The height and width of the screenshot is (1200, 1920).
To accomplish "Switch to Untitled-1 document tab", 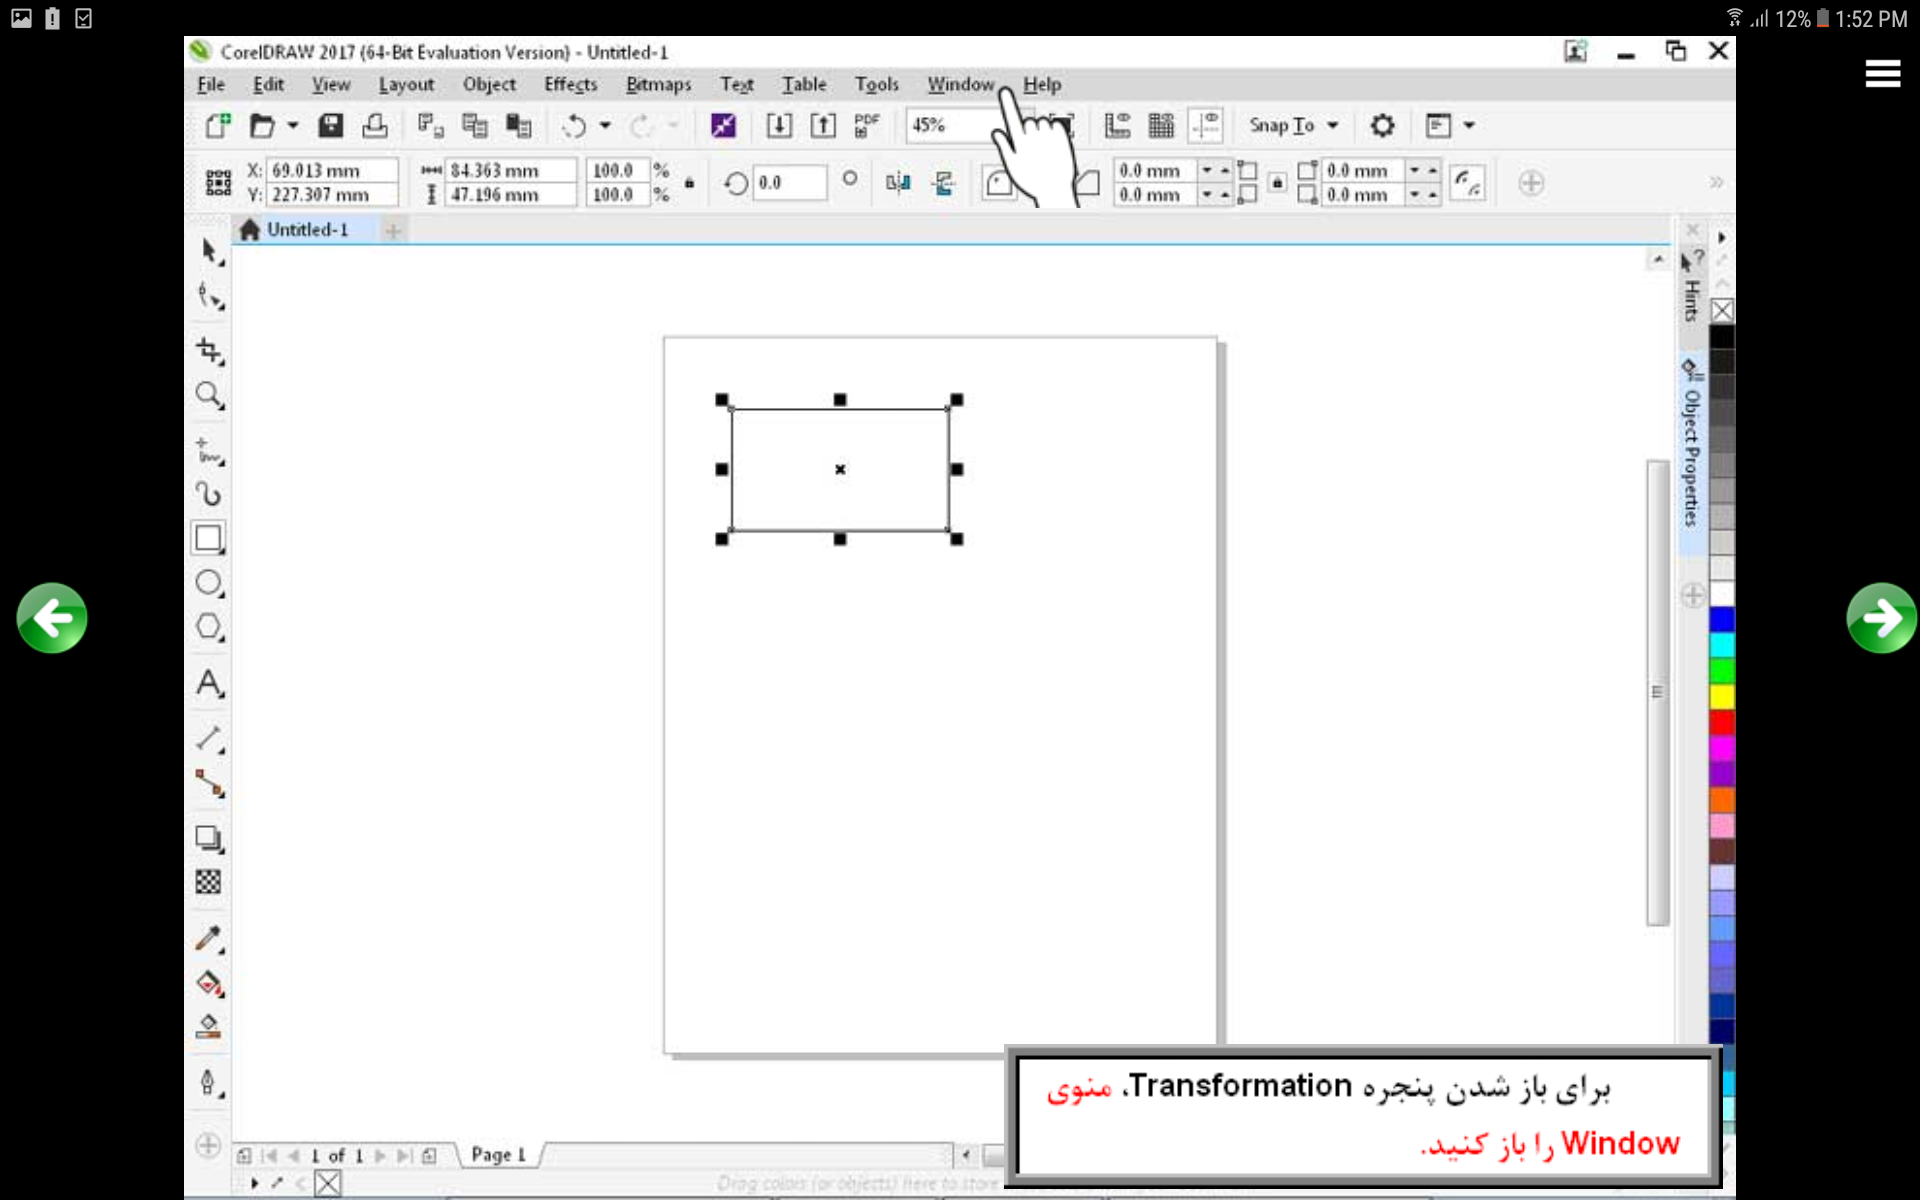I will (306, 230).
